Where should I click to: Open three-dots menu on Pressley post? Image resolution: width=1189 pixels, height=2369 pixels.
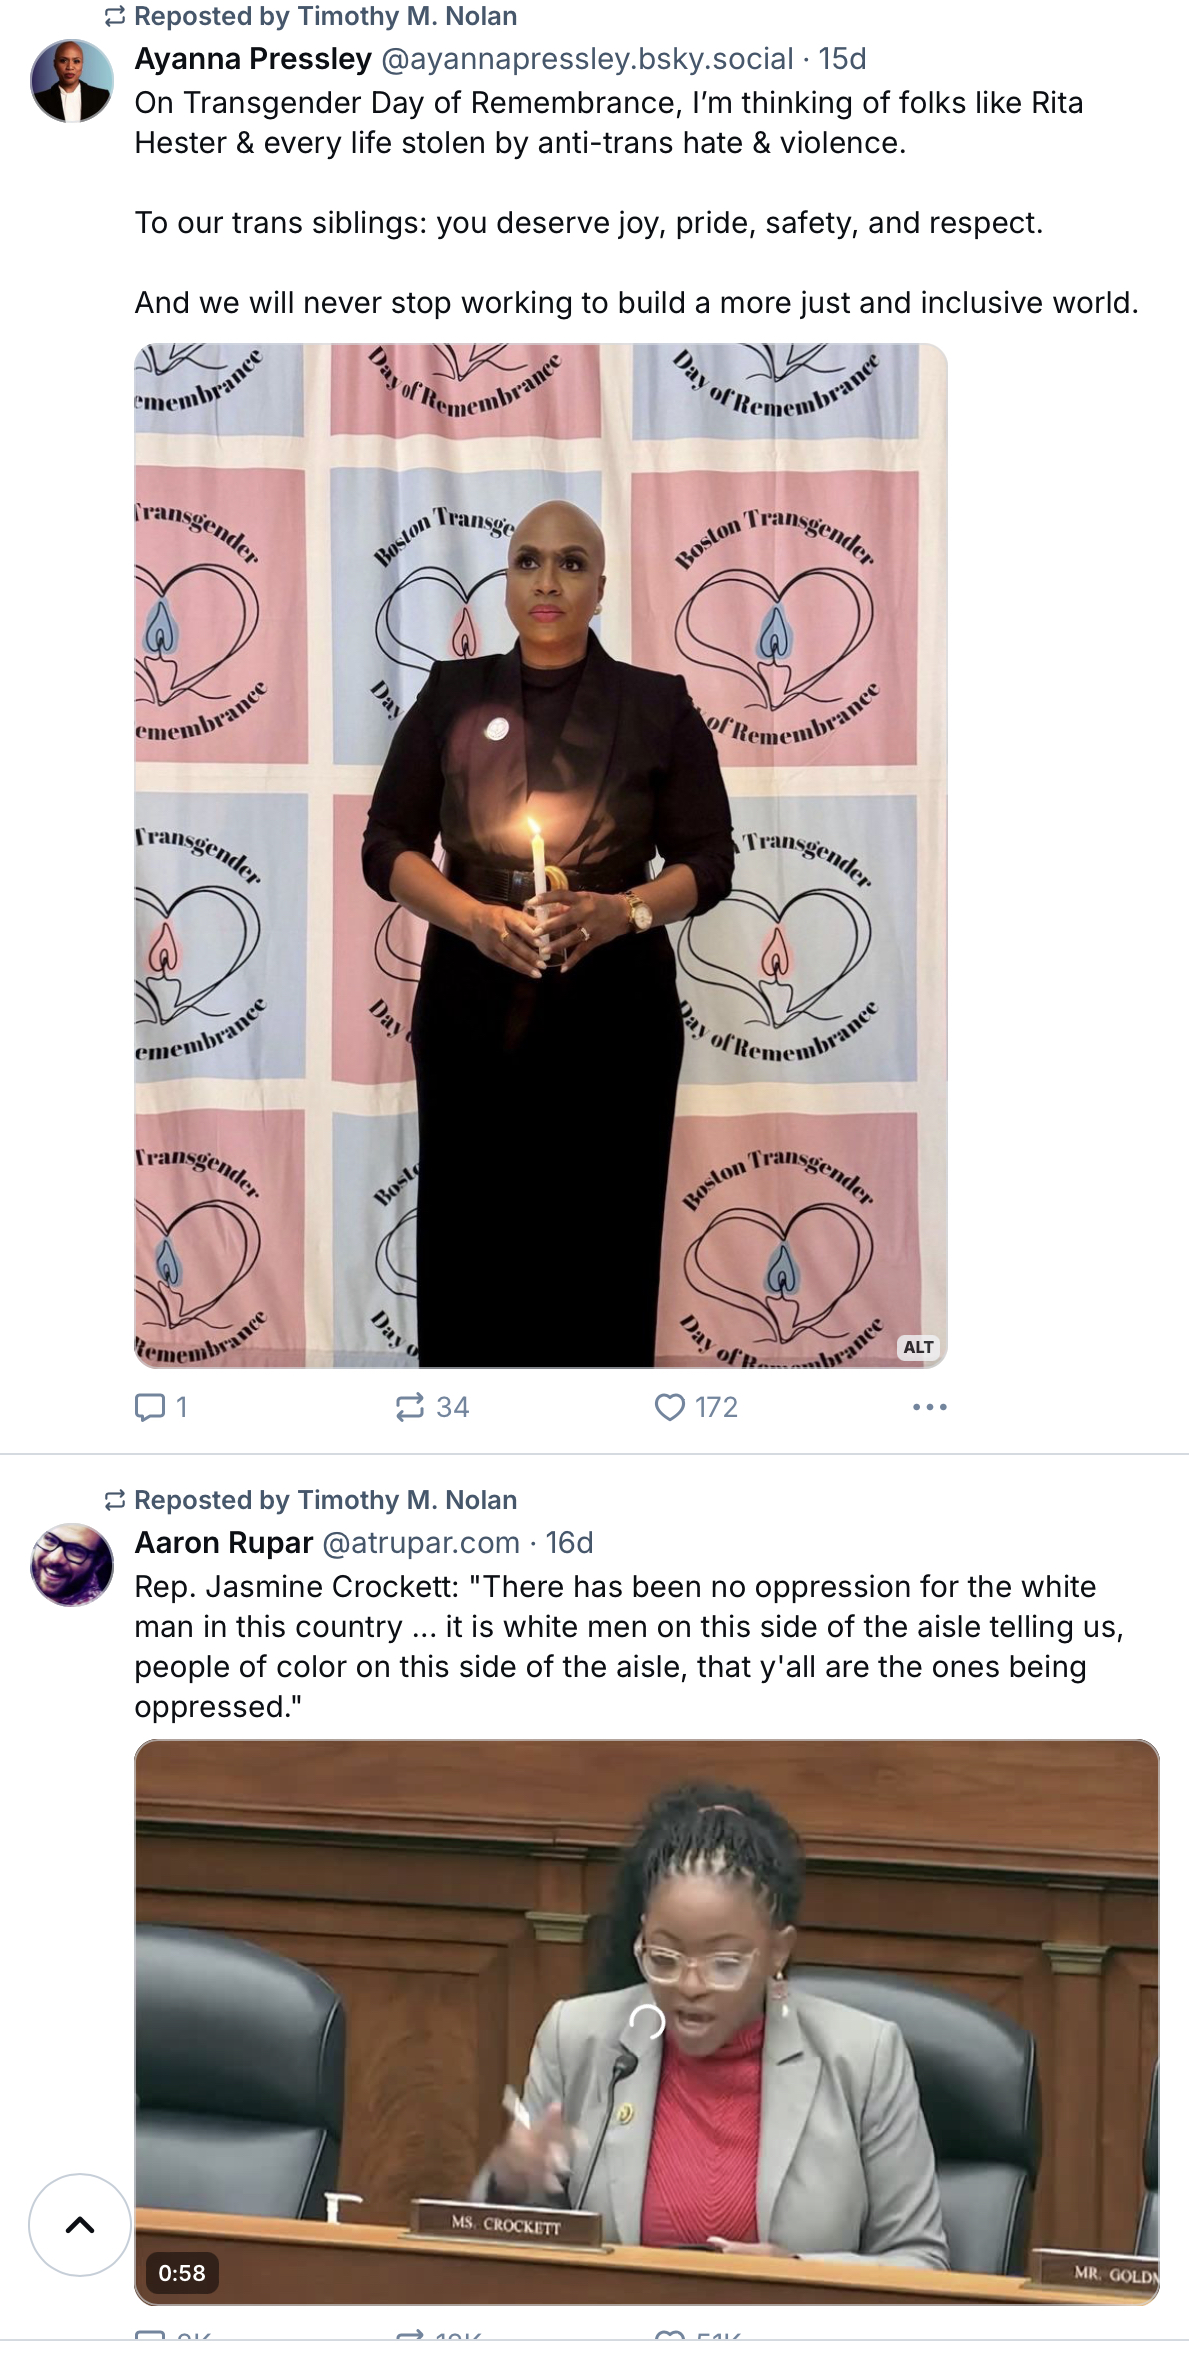coord(929,1407)
